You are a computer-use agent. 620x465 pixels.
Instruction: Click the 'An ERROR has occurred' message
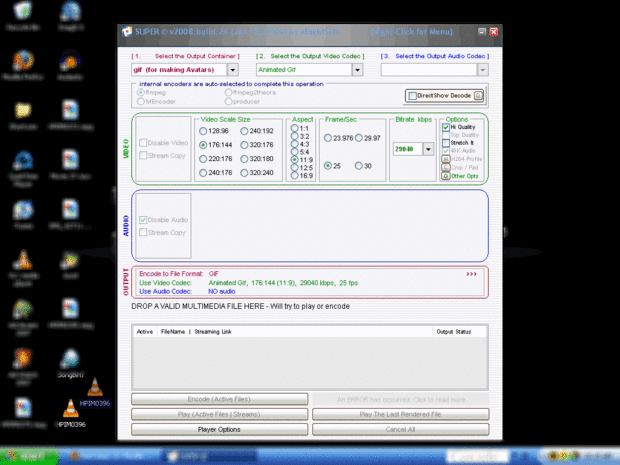coord(403,400)
